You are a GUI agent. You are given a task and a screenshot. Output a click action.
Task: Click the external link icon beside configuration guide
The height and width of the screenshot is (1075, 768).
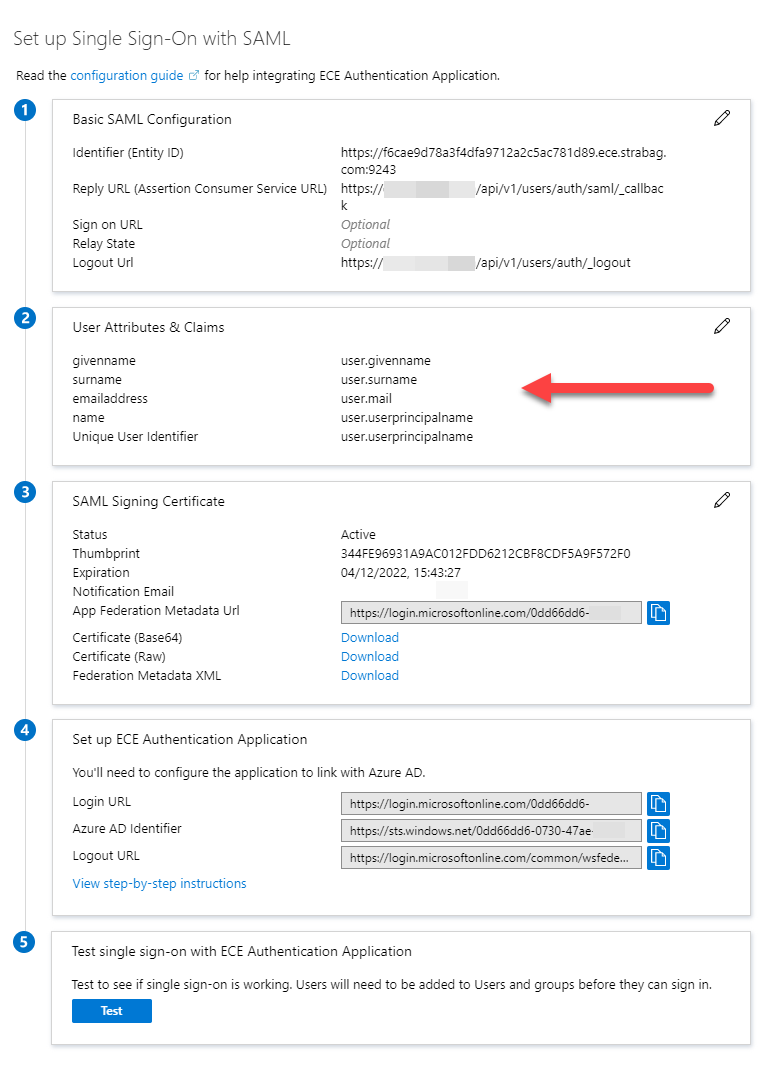pyautogui.click(x=193, y=75)
